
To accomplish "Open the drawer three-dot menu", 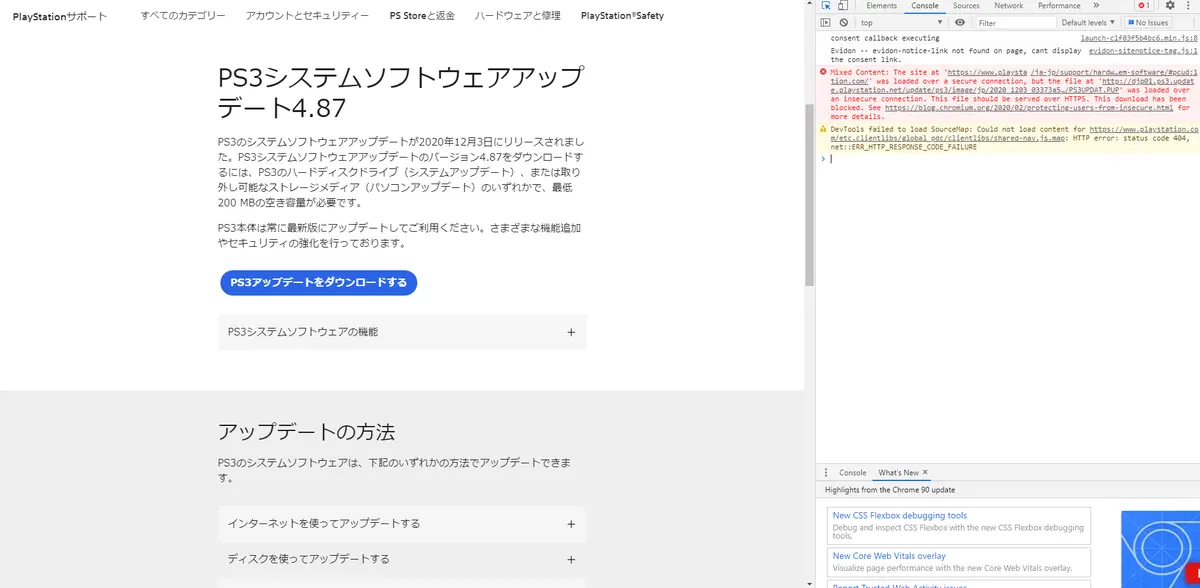I will [826, 473].
